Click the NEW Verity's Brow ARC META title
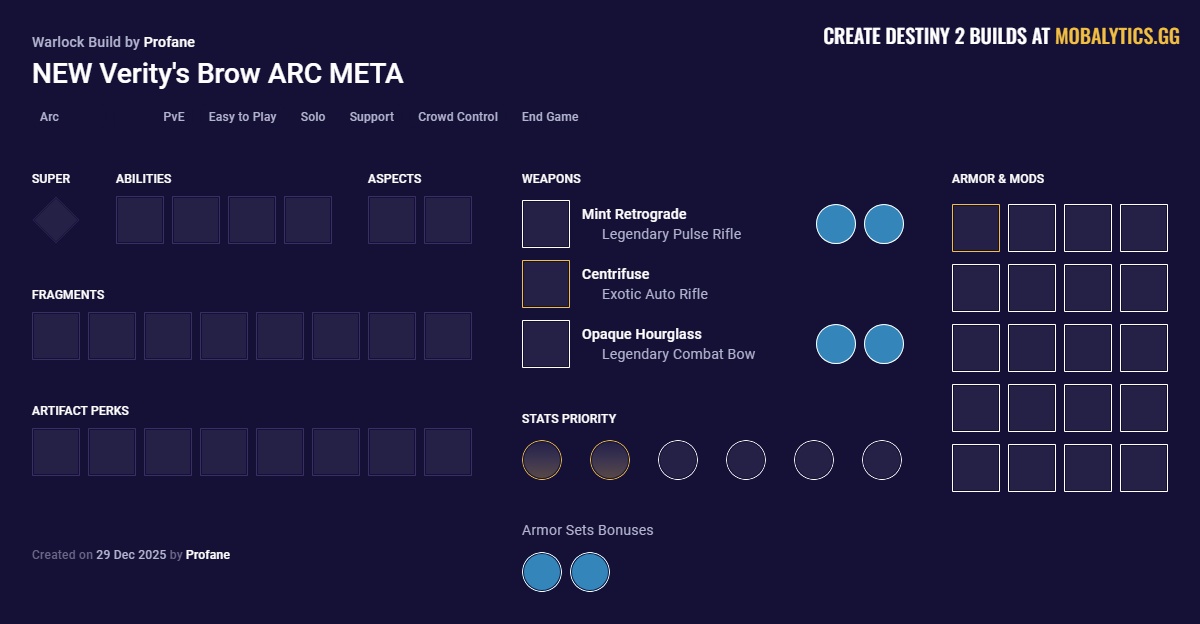The image size is (1200, 624). [x=218, y=74]
